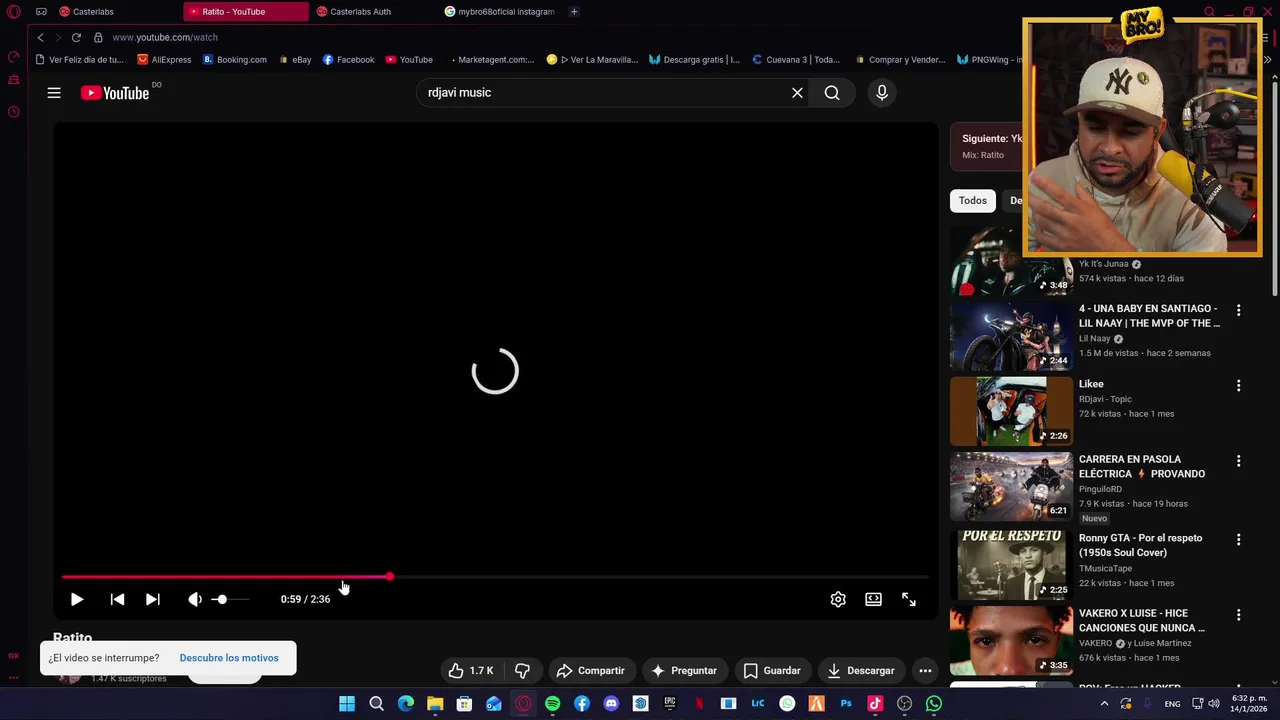Open options menu for 'VAKERO X LUISE' video
This screenshot has height=720, width=1280.
coord(1238,615)
